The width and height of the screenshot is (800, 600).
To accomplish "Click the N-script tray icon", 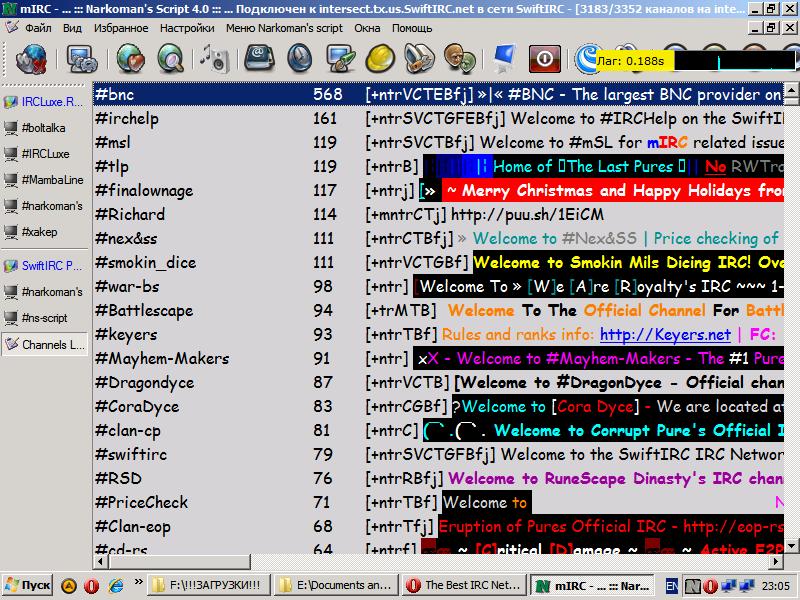I will (693, 586).
